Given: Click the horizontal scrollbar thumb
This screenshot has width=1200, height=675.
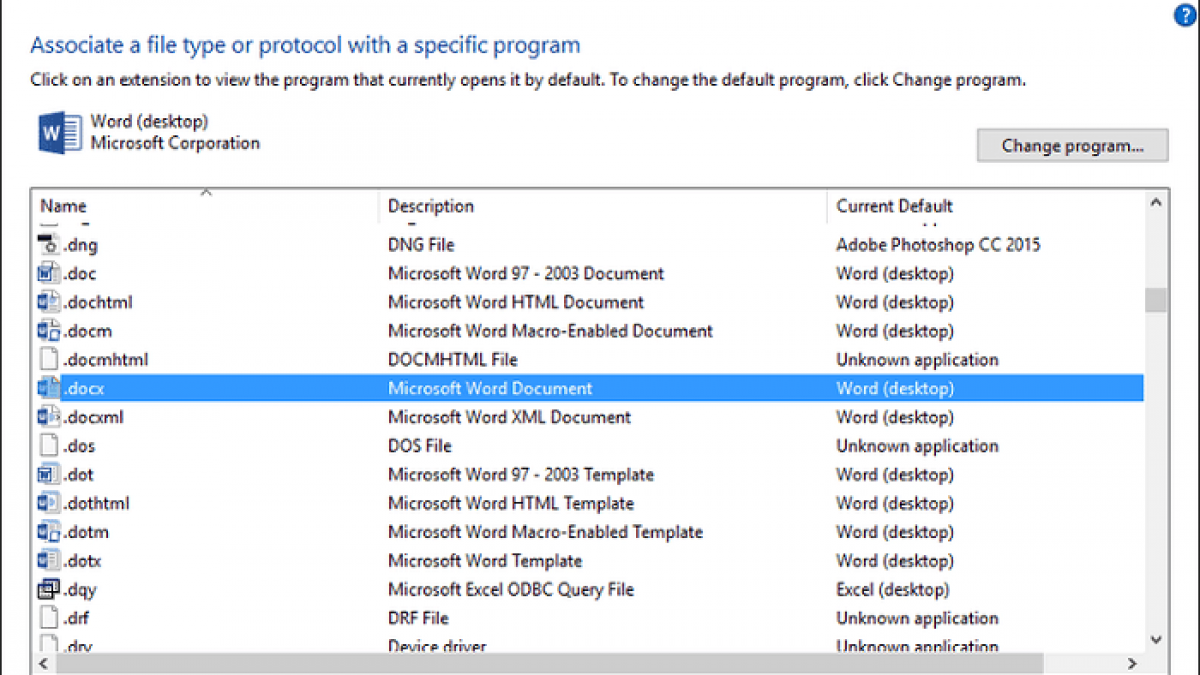Looking at the screenshot, I should (x=549, y=663).
